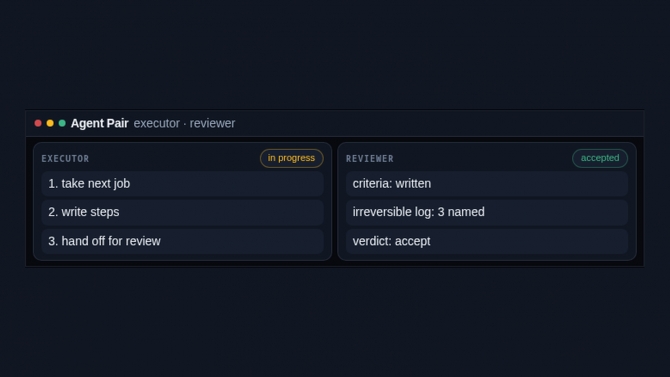Click the yellow minimize dot
The image size is (670, 377).
pyautogui.click(x=50, y=123)
